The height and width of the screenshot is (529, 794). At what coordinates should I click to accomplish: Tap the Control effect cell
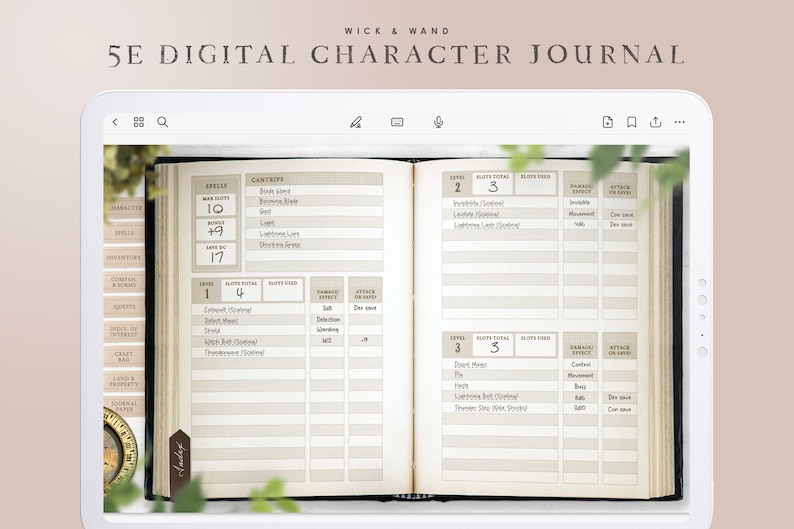coord(580,364)
